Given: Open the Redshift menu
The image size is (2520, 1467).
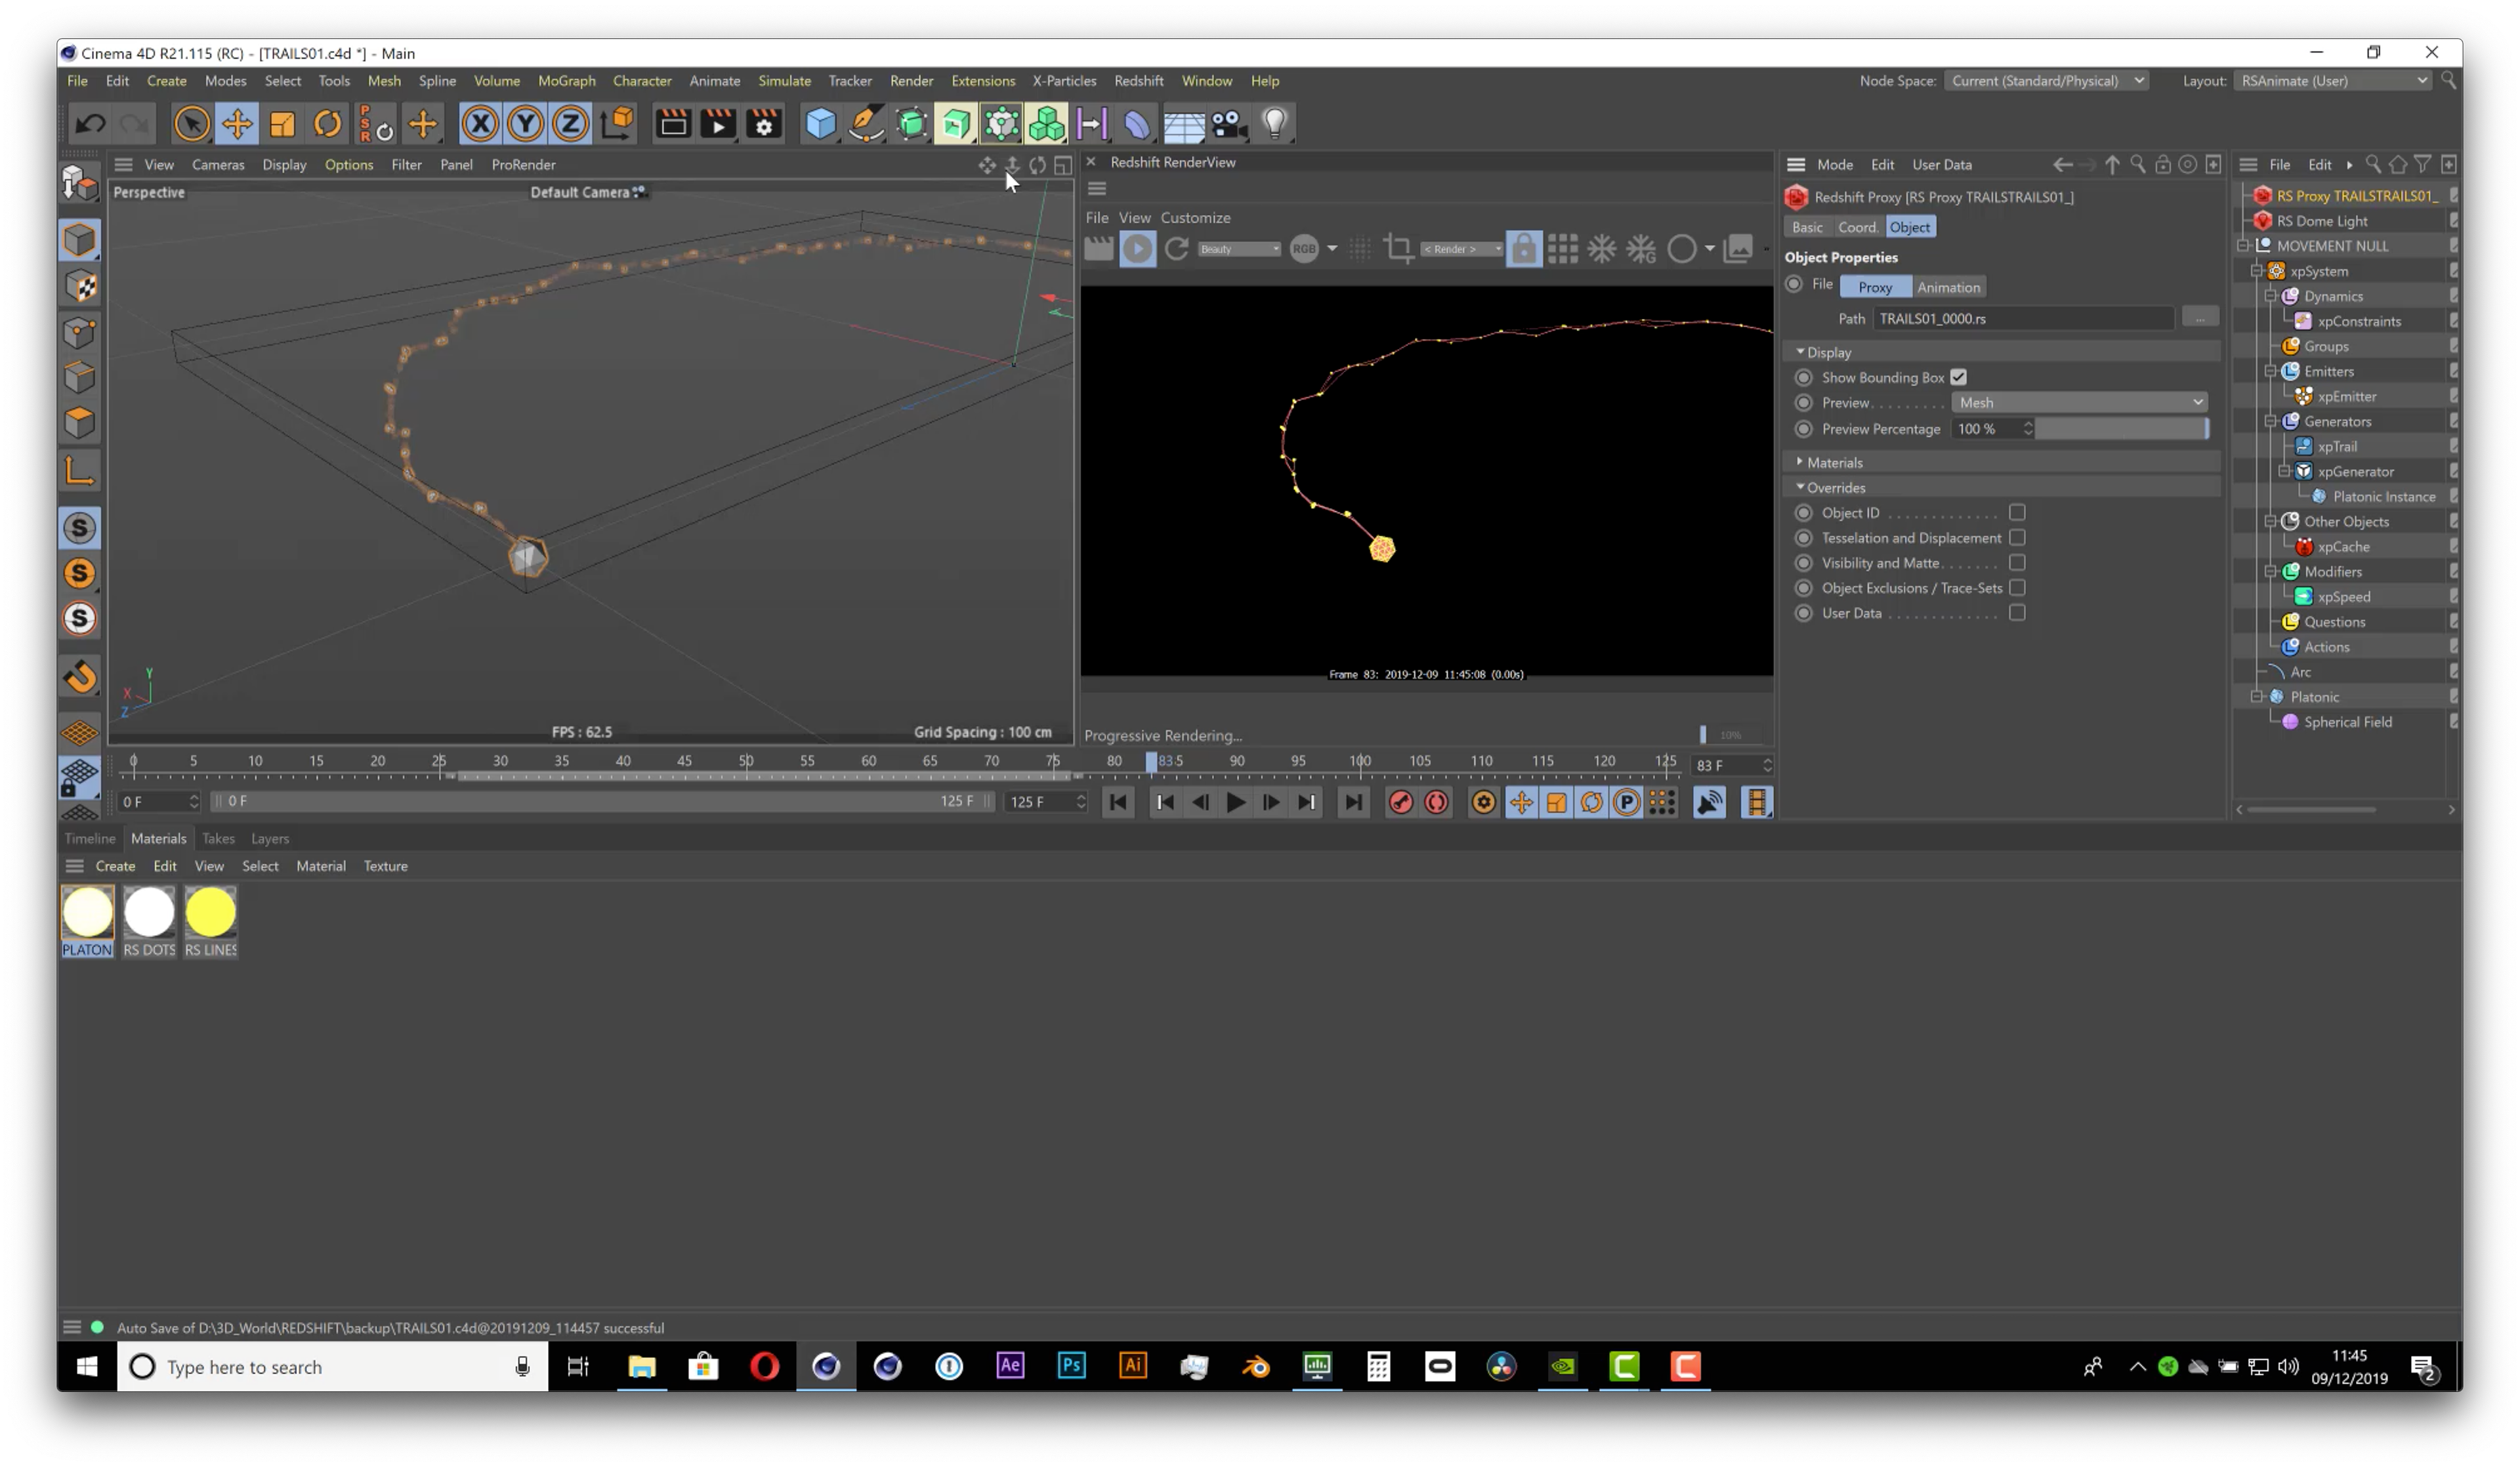Looking at the screenshot, I should click(1139, 81).
